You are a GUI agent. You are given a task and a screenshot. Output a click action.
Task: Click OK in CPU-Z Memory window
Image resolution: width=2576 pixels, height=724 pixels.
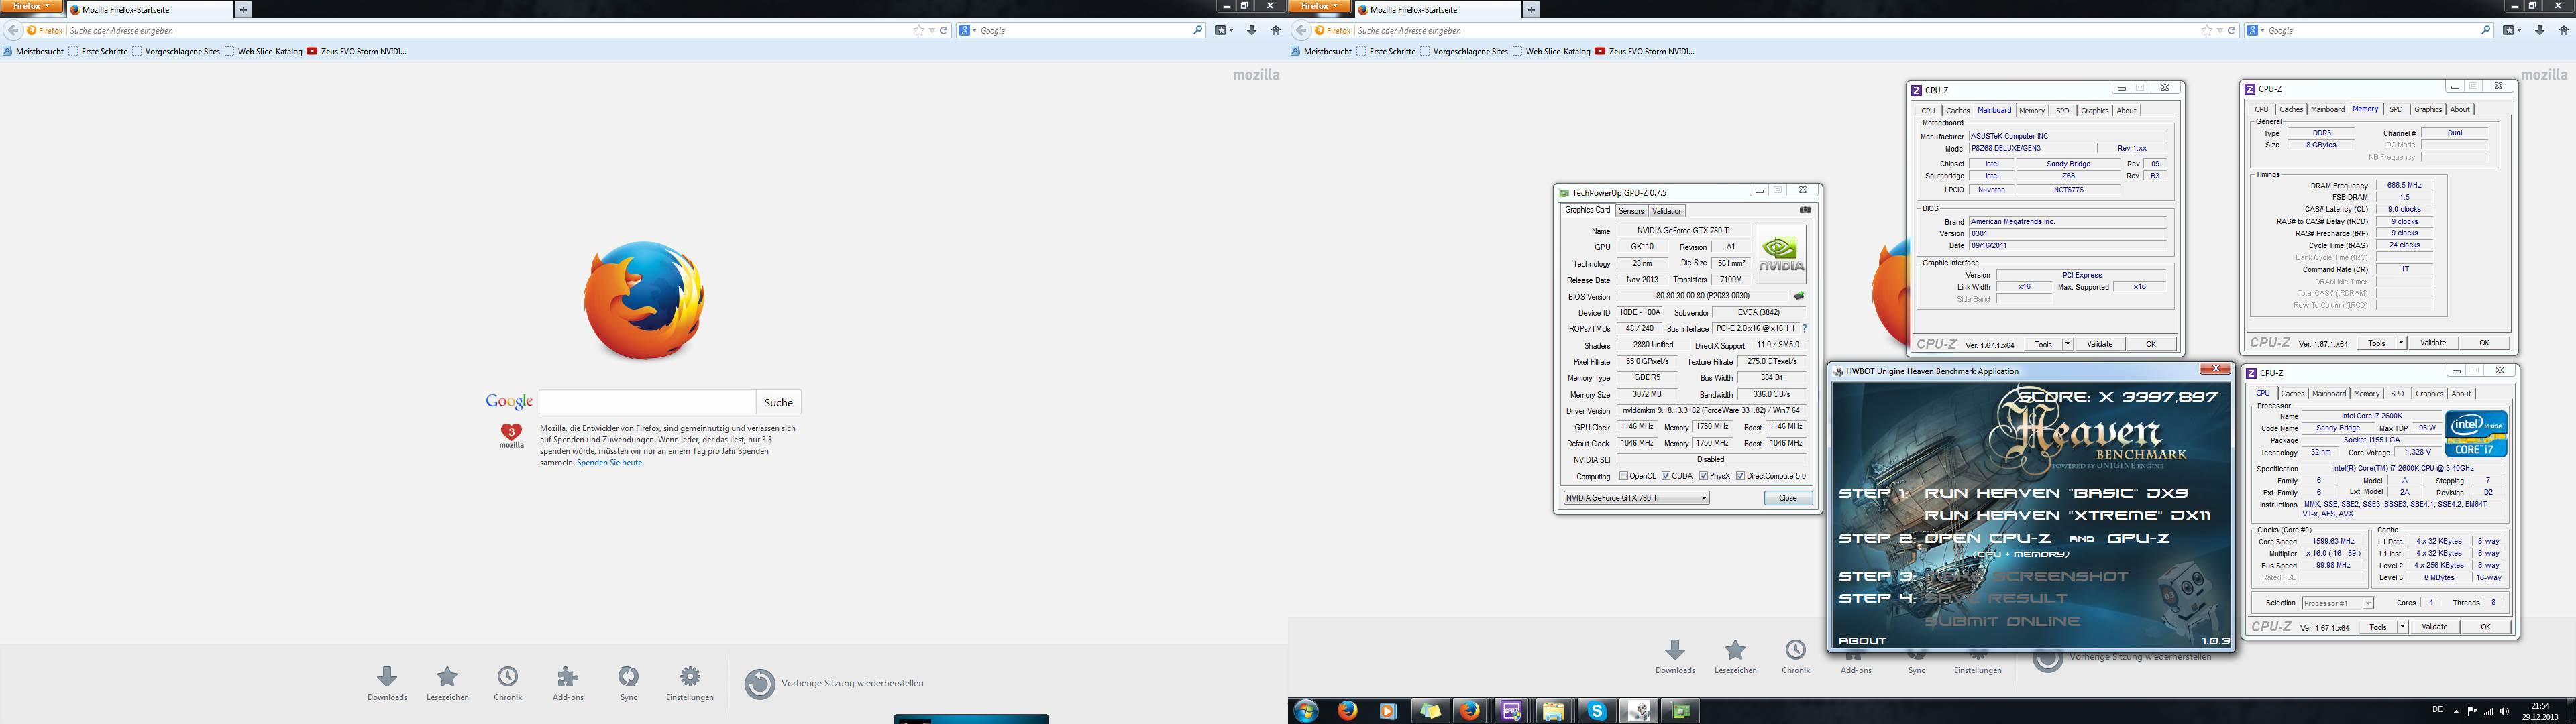2484,343
